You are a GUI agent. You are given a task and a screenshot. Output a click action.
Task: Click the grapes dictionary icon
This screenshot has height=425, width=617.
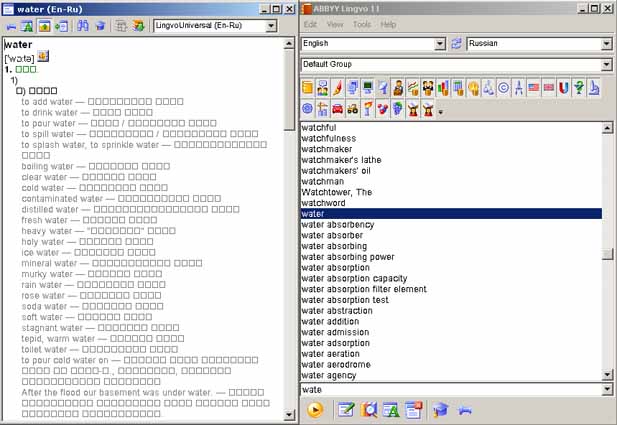398,109
